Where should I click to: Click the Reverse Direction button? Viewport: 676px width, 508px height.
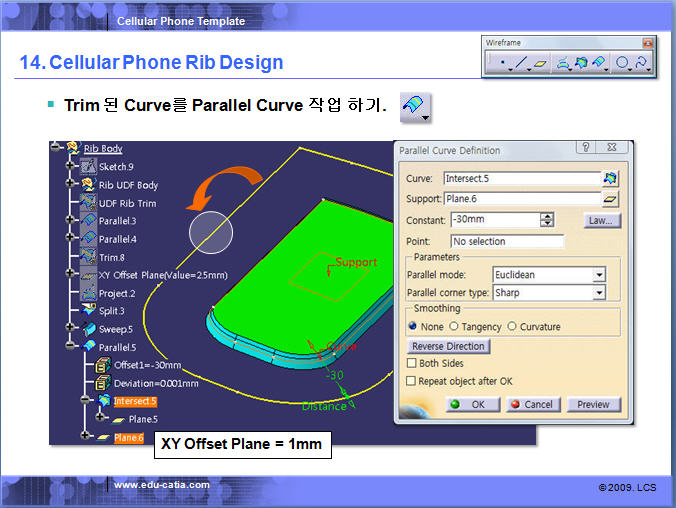(x=448, y=346)
